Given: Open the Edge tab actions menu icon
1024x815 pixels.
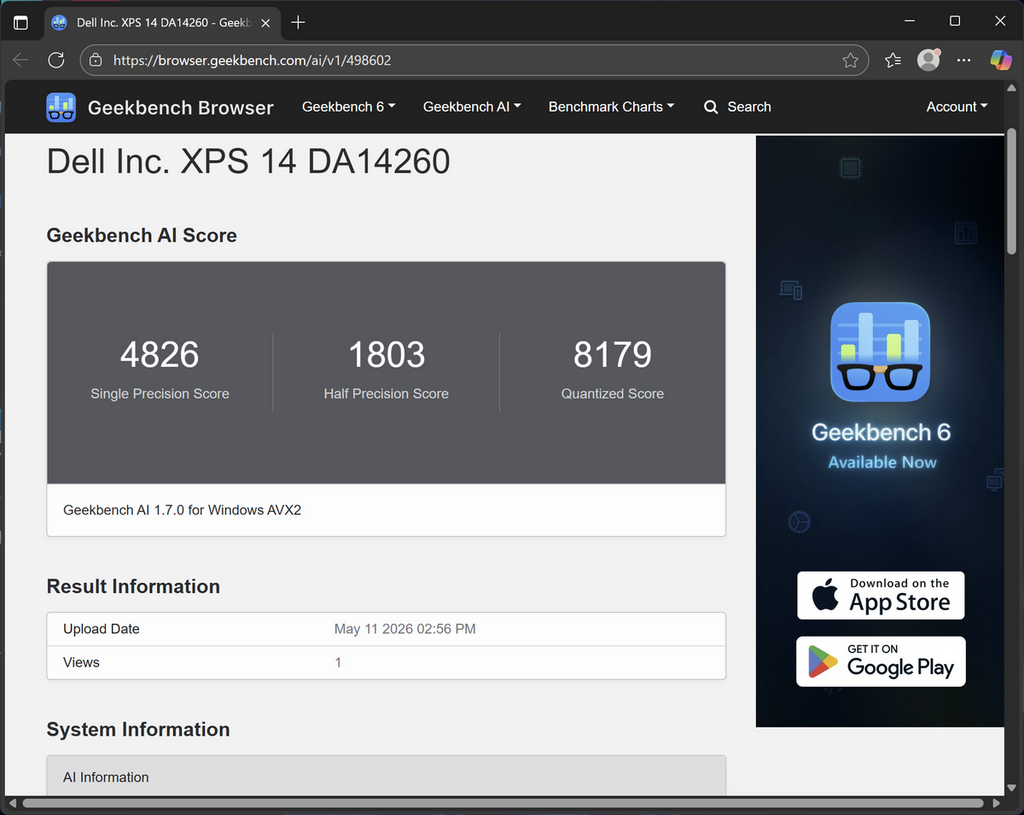Looking at the screenshot, I should pos(21,23).
